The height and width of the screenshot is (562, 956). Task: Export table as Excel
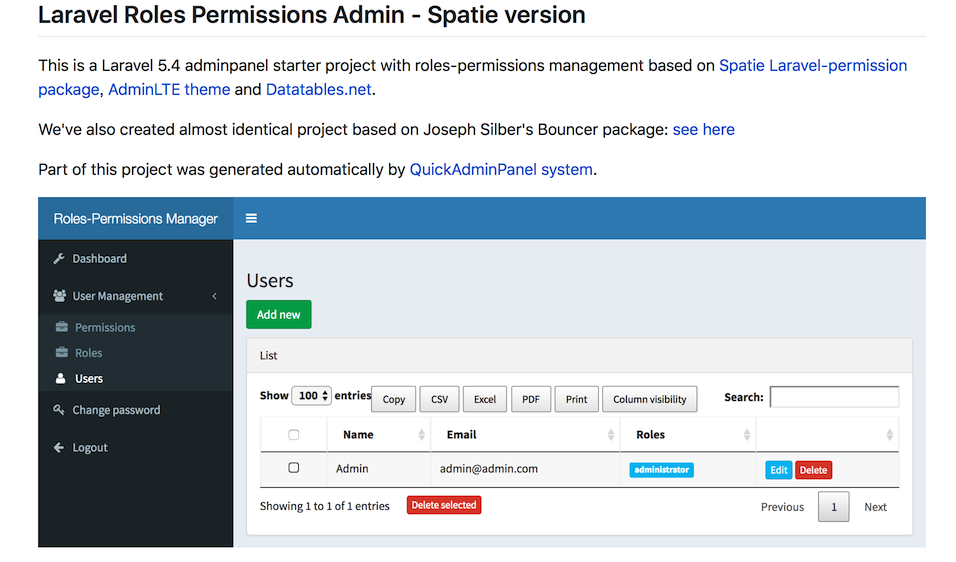click(485, 399)
